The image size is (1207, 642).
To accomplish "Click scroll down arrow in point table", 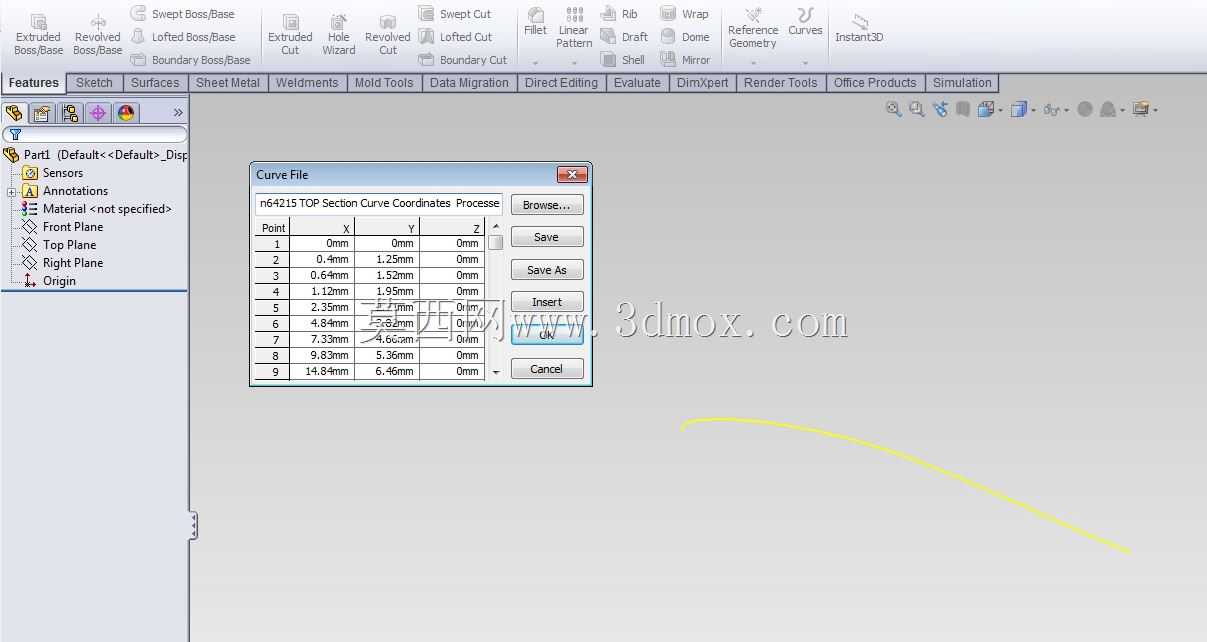I will click(x=496, y=372).
